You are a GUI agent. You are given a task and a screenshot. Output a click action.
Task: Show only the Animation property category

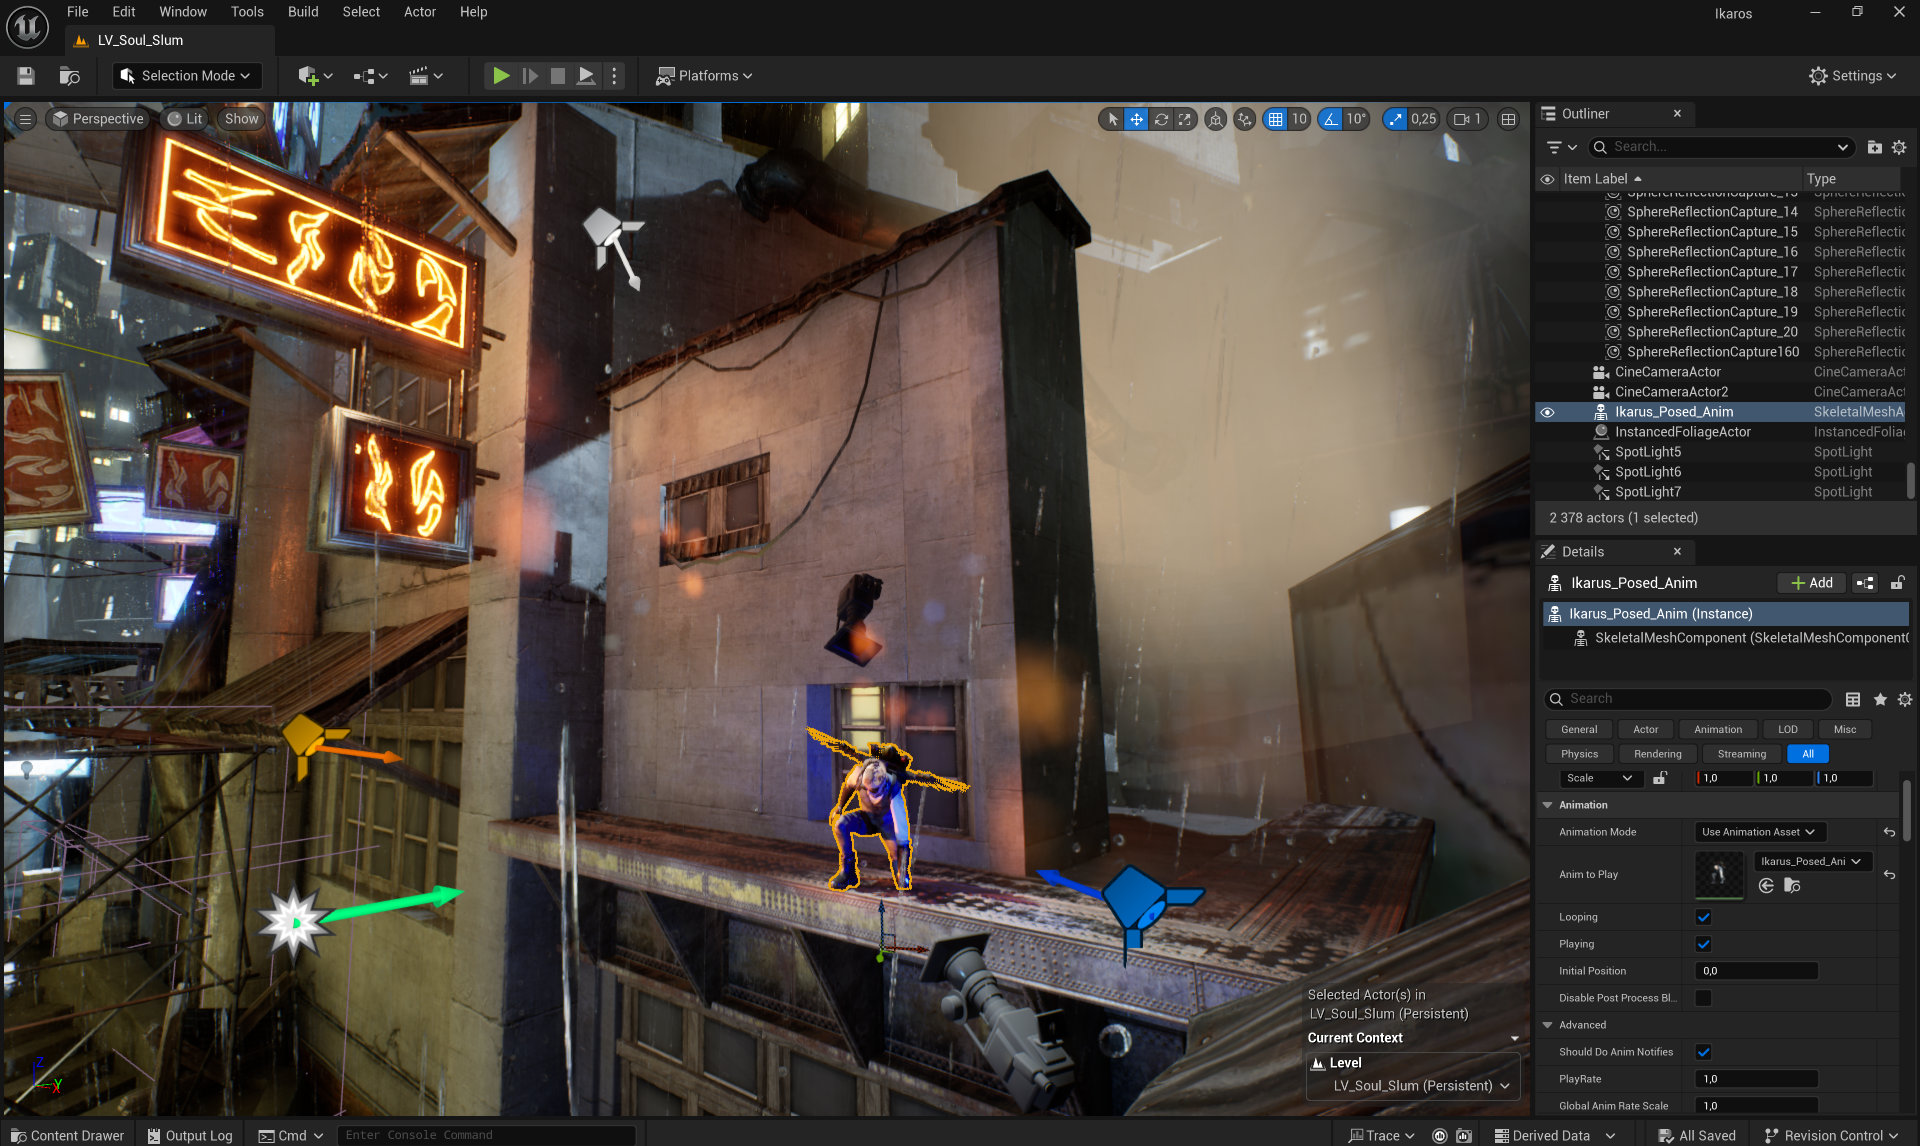tap(1717, 730)
